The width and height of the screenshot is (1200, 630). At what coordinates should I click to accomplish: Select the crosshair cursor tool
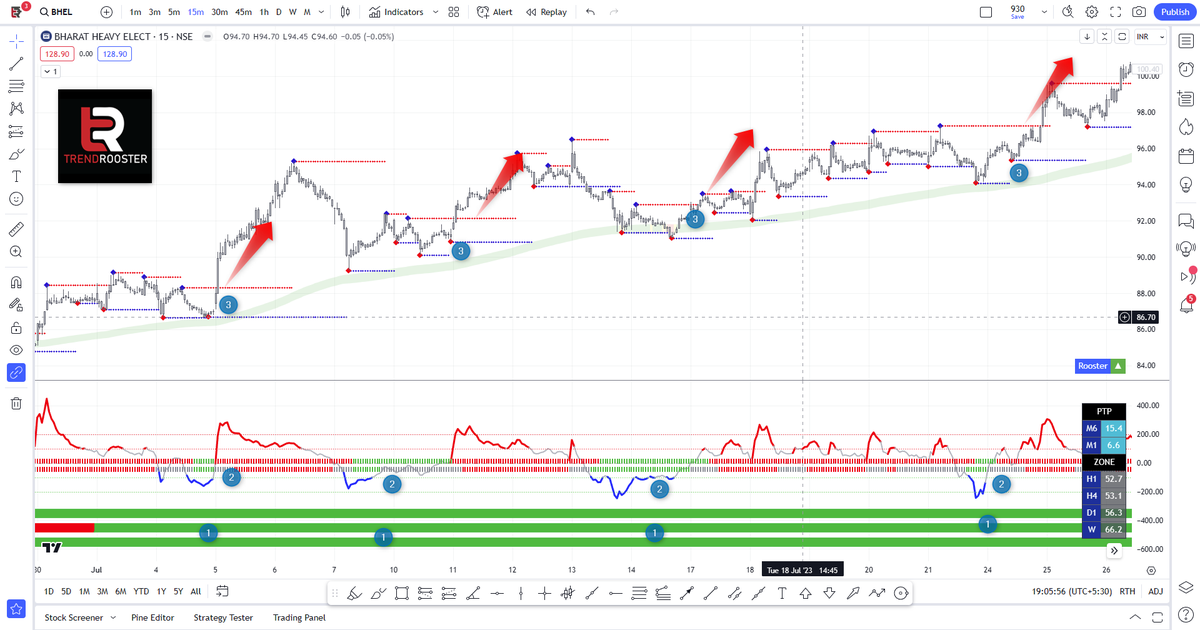16,42
